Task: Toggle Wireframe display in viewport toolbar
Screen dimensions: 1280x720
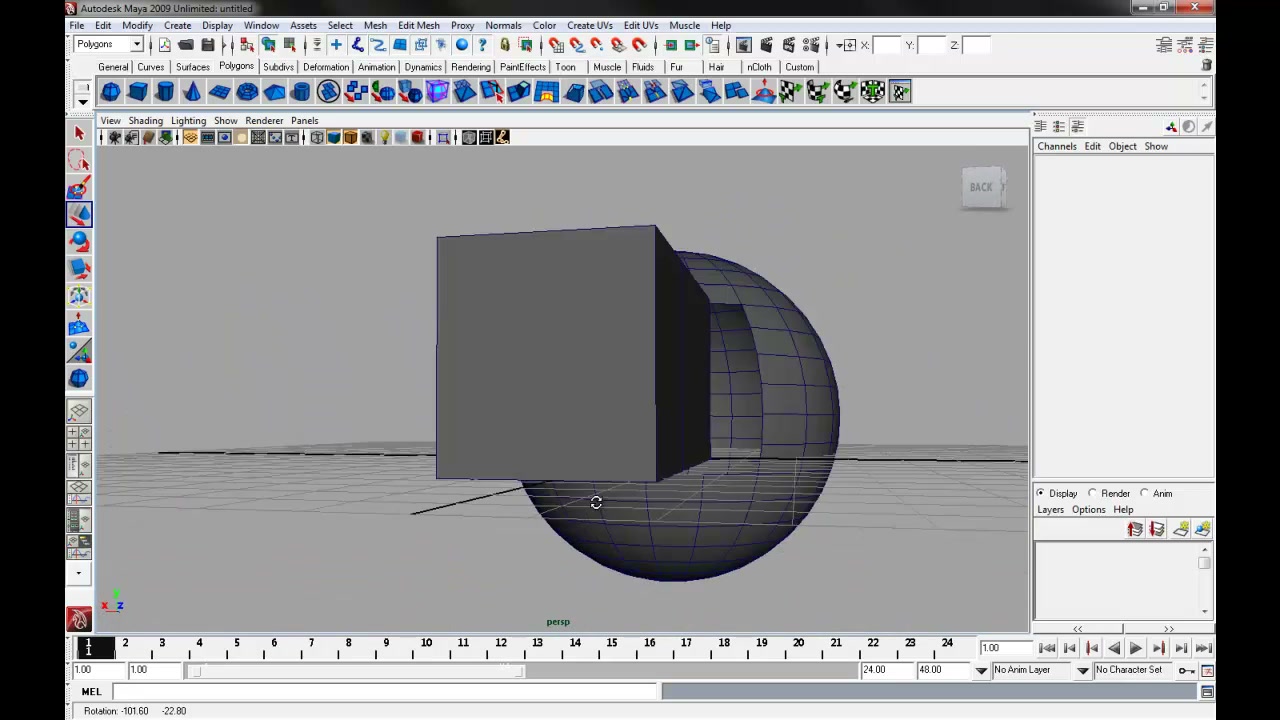Action: pyautogui.click(x=317, y=138)
